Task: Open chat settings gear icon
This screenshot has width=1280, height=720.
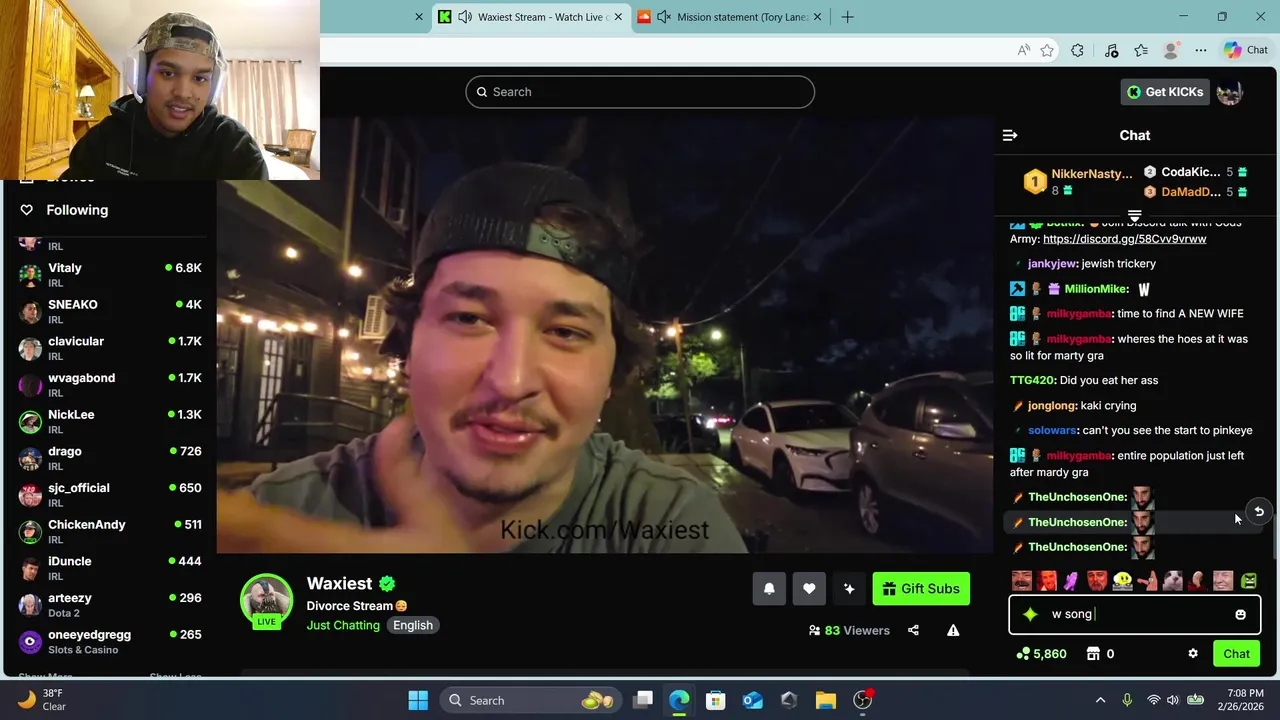Action: coord(1193,654)
